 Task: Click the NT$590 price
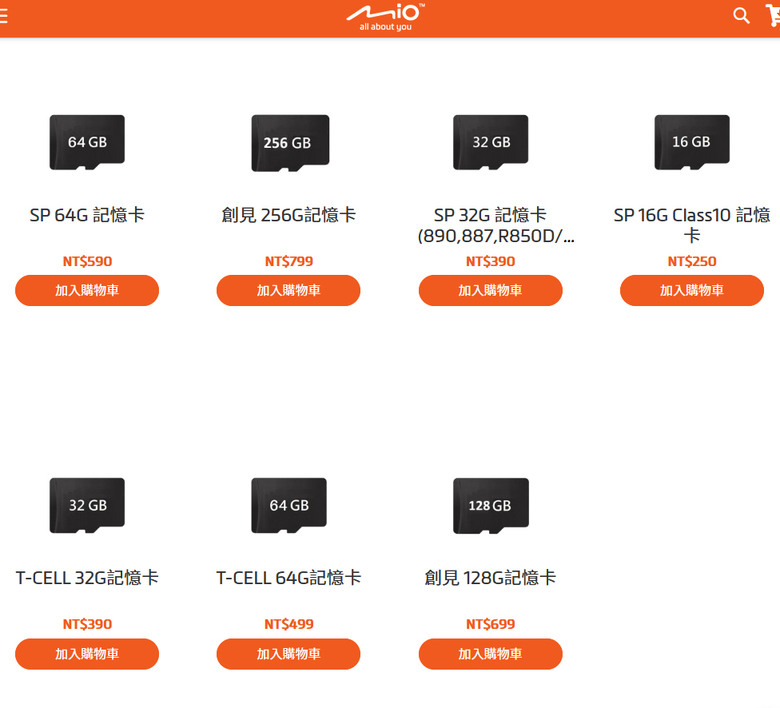point(87,261)
